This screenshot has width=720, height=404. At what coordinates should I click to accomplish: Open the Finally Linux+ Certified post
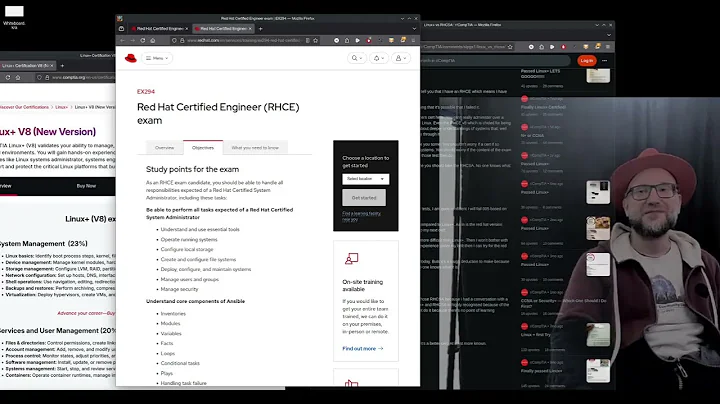click(543, 107)
